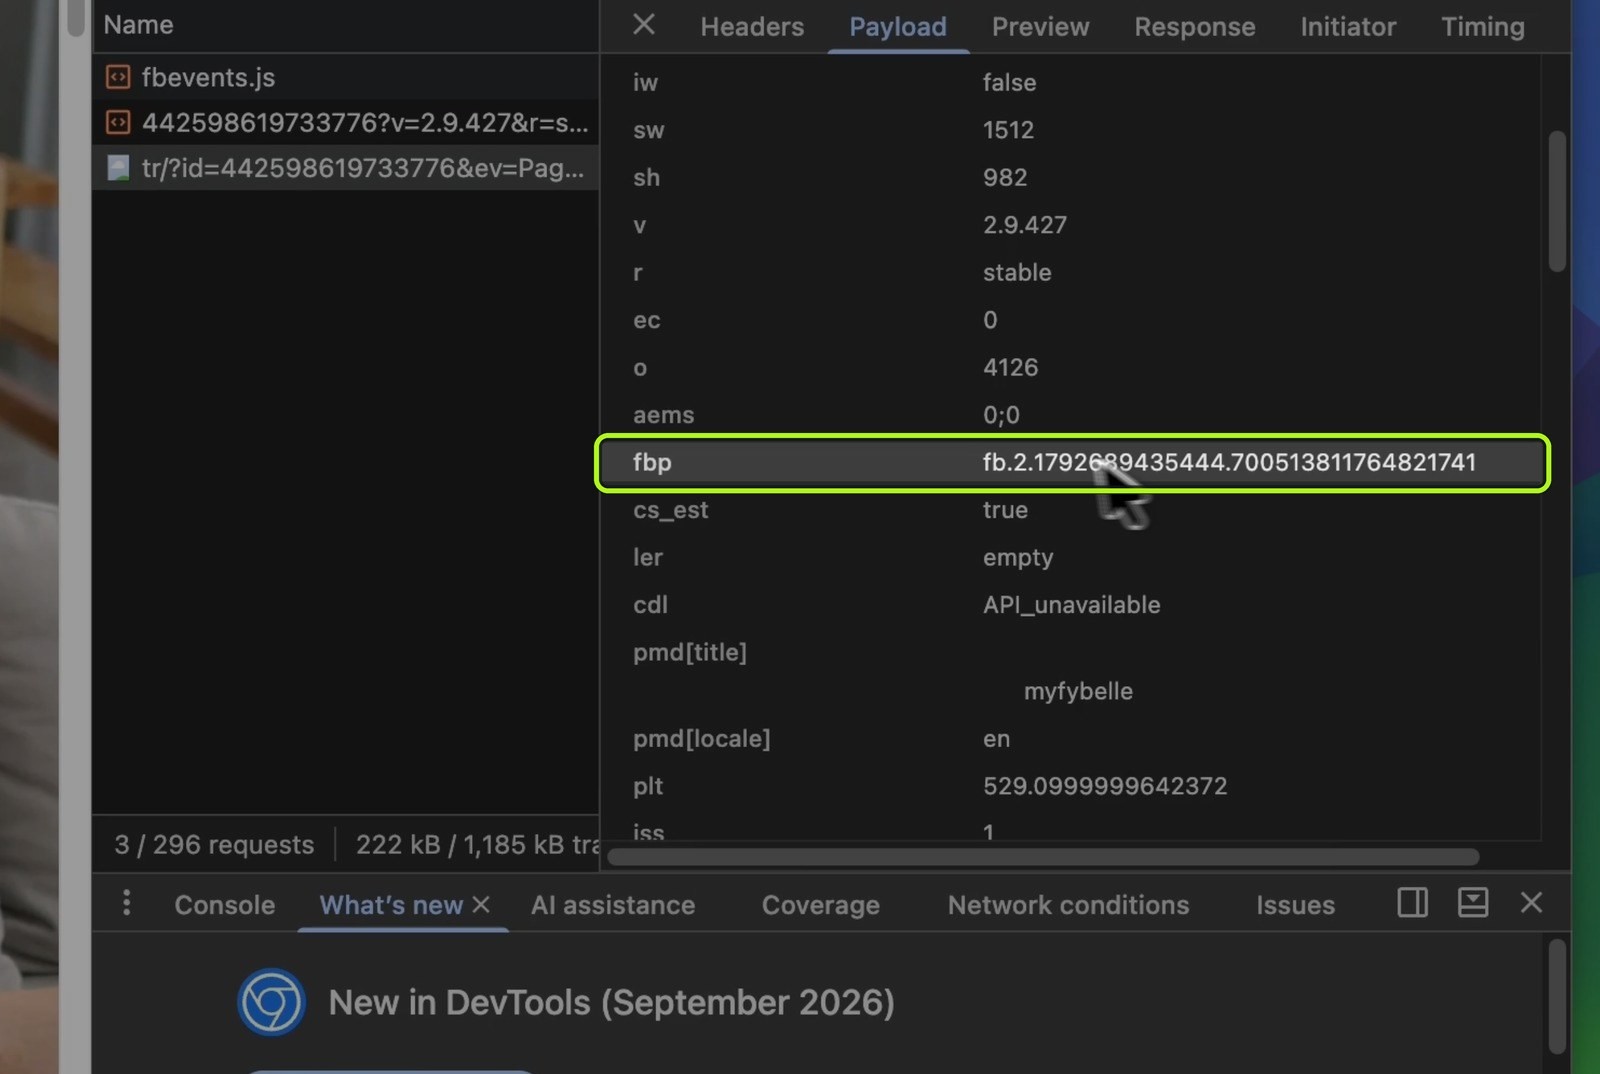1600x1074 pixels.
Task: Click the What's new panel vertical scrollbar
Action: pos(1557,996)
